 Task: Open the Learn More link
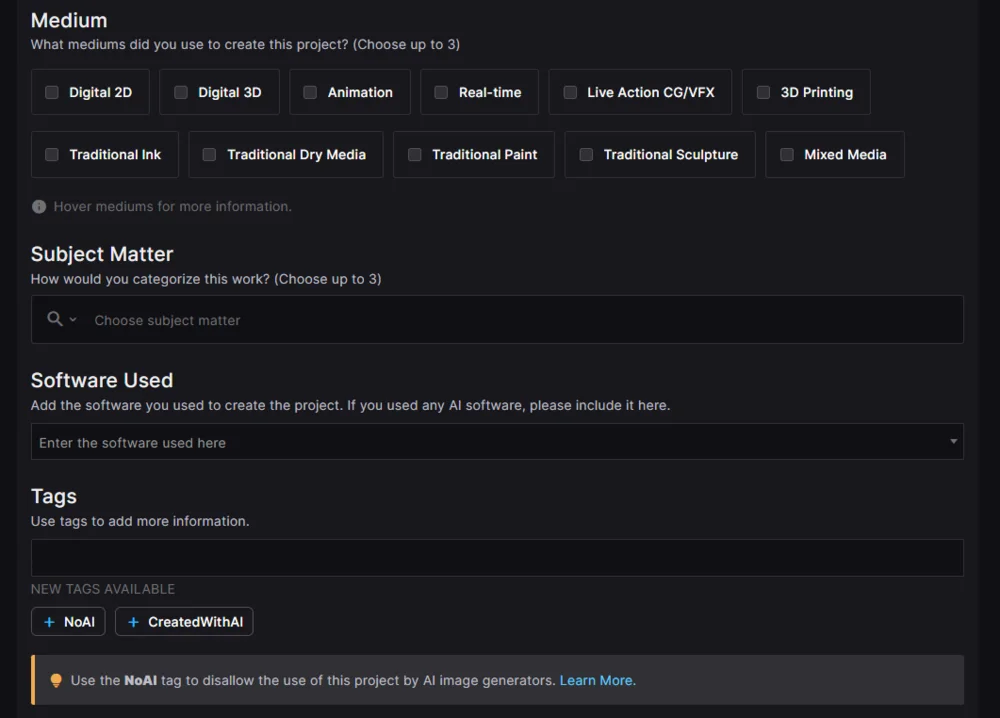pyautogui.click(x=597, y=680)
